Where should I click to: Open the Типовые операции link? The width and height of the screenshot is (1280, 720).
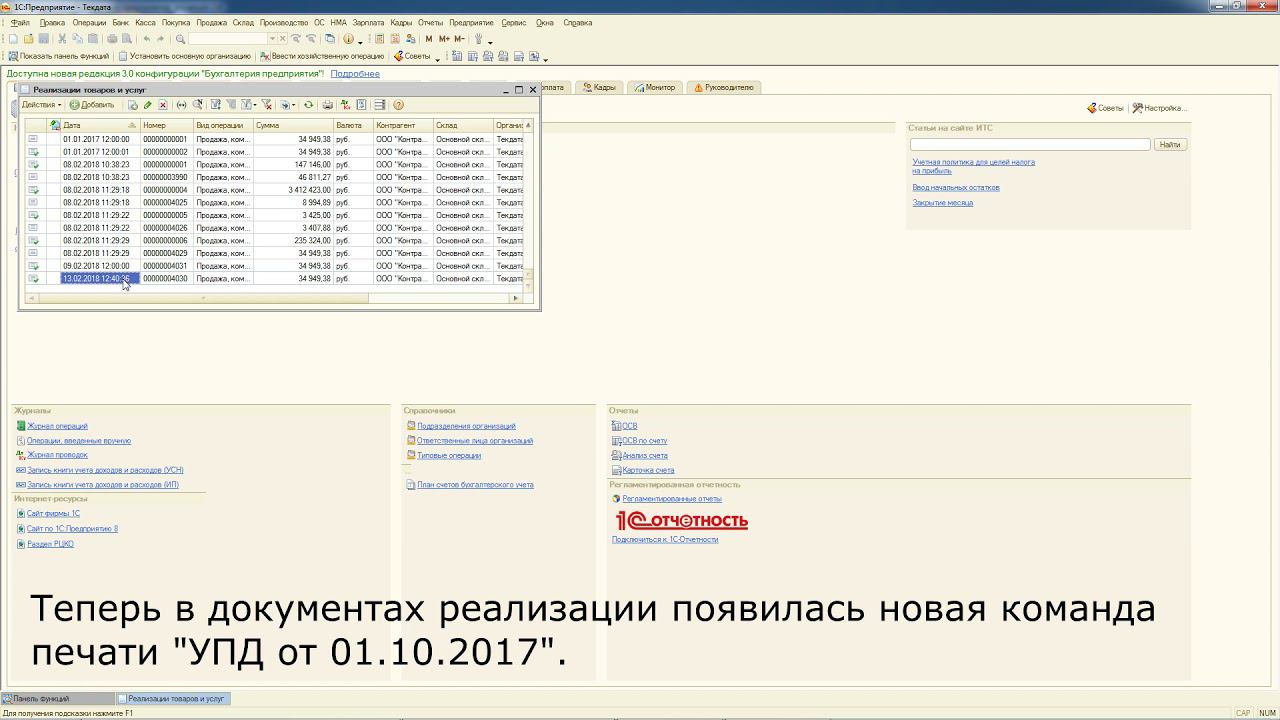pos(449,455)
